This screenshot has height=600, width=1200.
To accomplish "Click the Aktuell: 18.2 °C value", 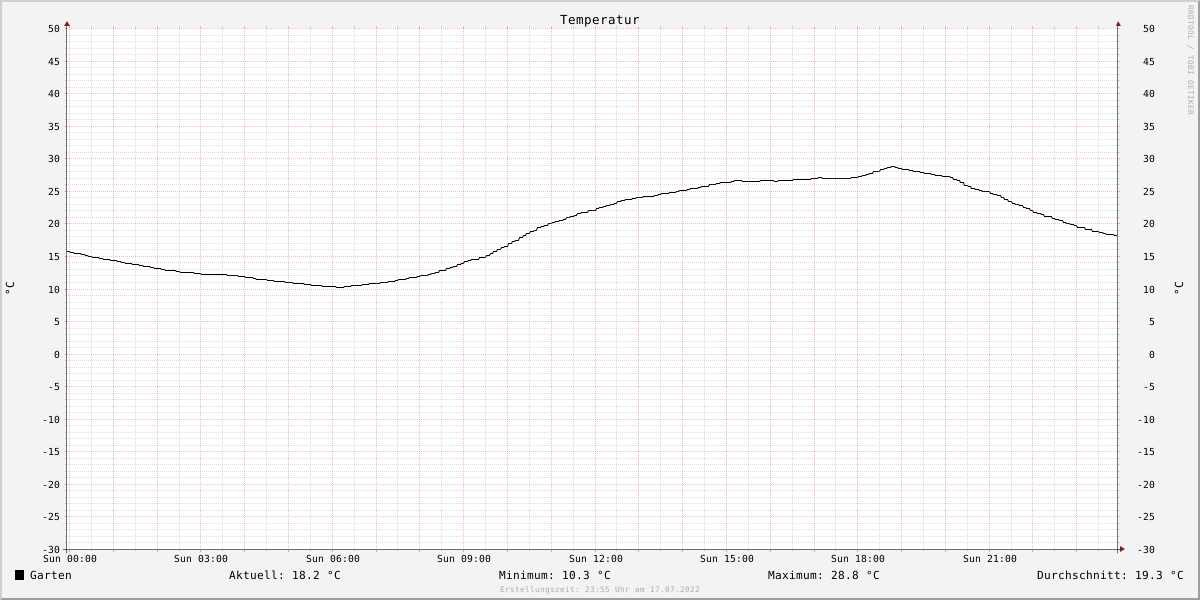I will tap(285, 575).
